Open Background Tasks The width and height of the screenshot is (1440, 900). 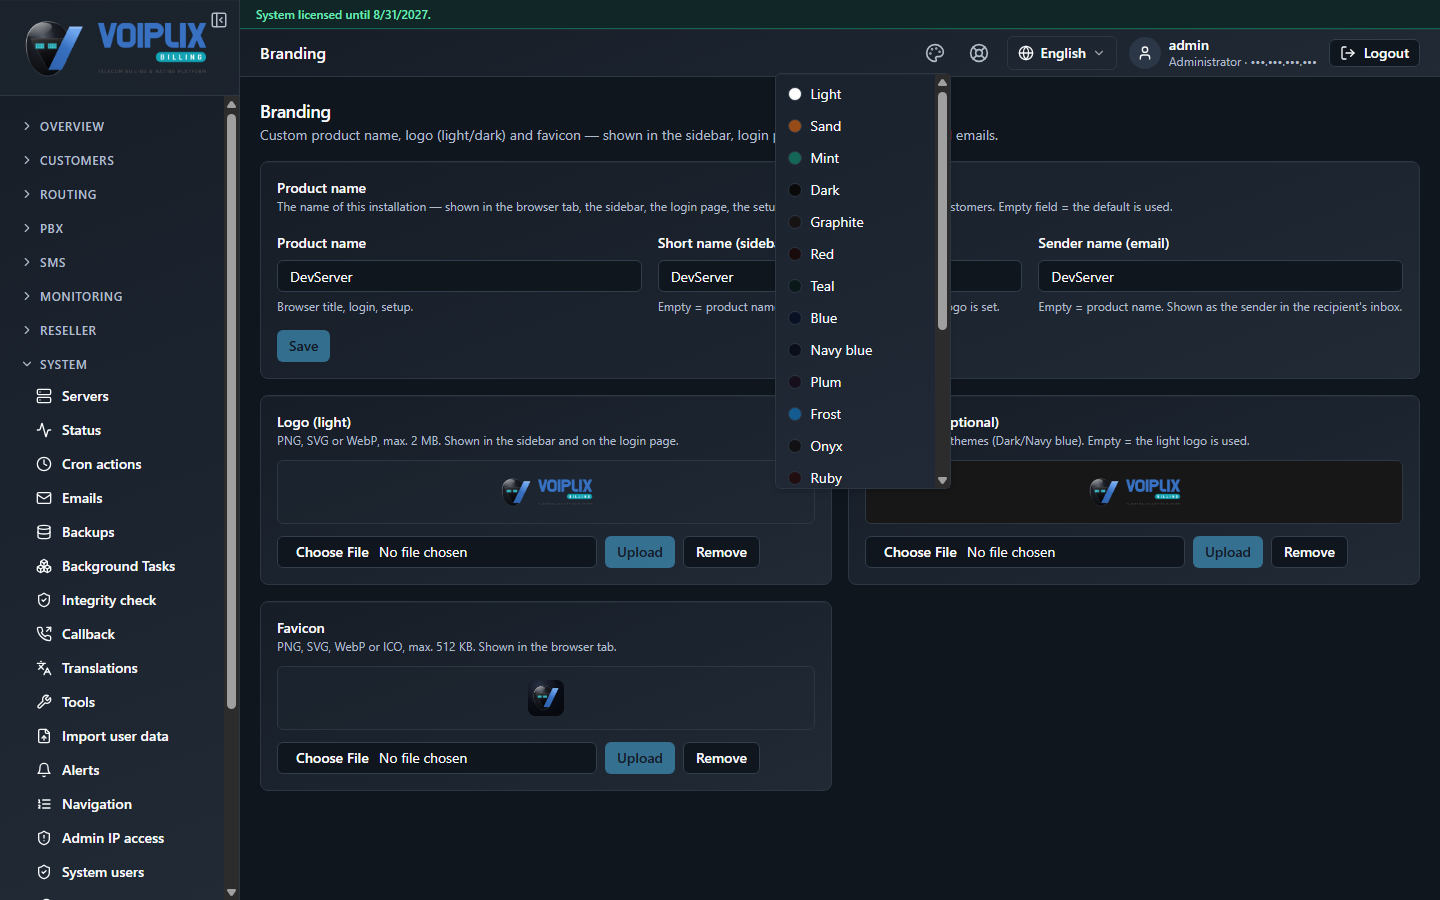coord(118,566)
